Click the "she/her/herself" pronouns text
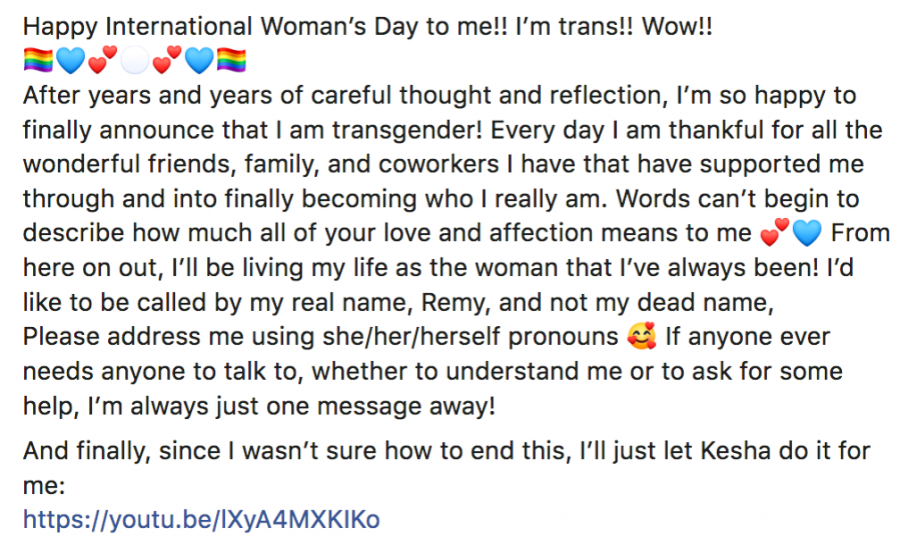Screen dimensions: 900x545 pos(412,337)
